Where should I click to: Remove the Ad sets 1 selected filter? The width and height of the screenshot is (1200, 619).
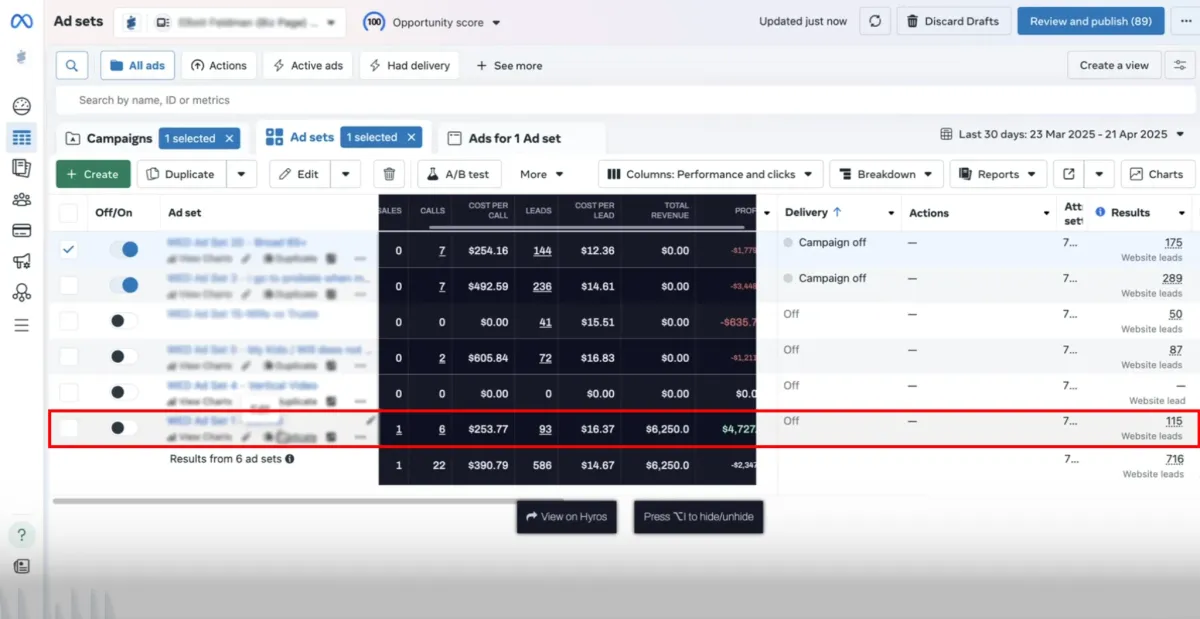[x=410, y=138]
